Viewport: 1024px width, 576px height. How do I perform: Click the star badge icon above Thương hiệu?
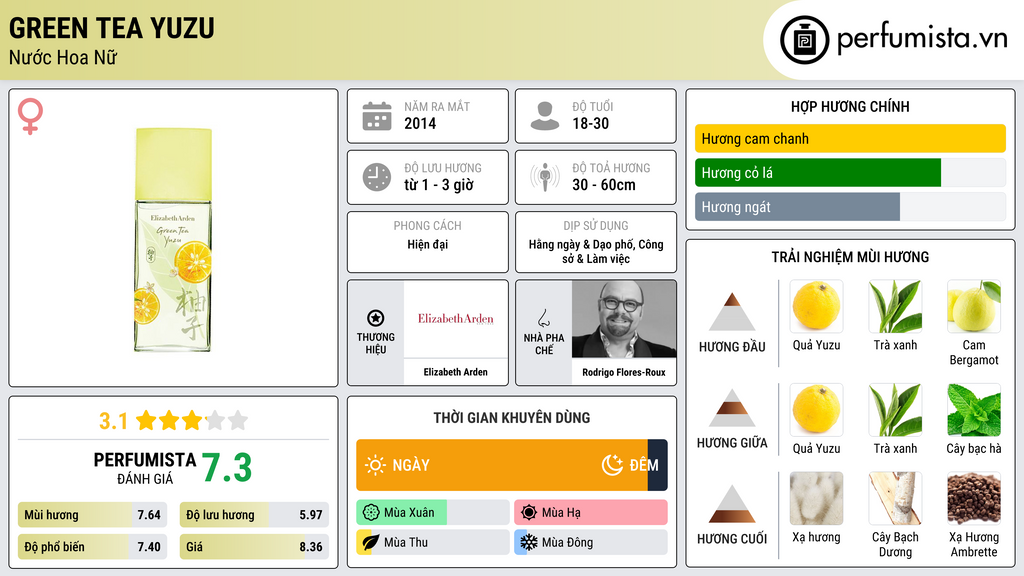tap(376, 318)
